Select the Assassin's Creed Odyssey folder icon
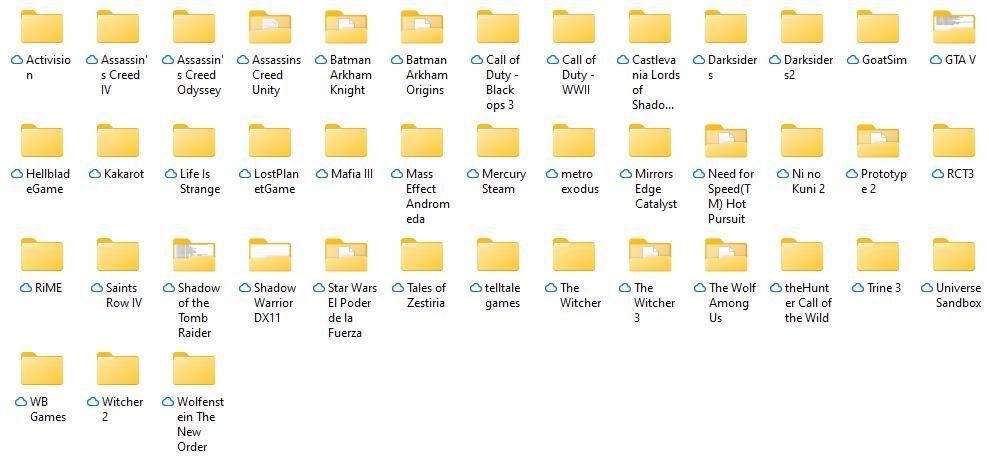989x466 pixels. 194,27
